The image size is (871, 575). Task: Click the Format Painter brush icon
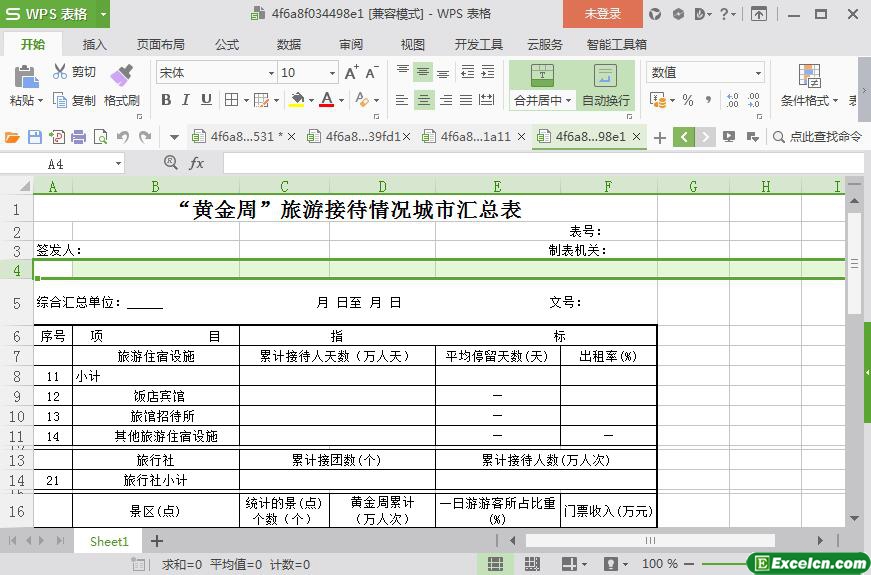click(x=121, y=76)
